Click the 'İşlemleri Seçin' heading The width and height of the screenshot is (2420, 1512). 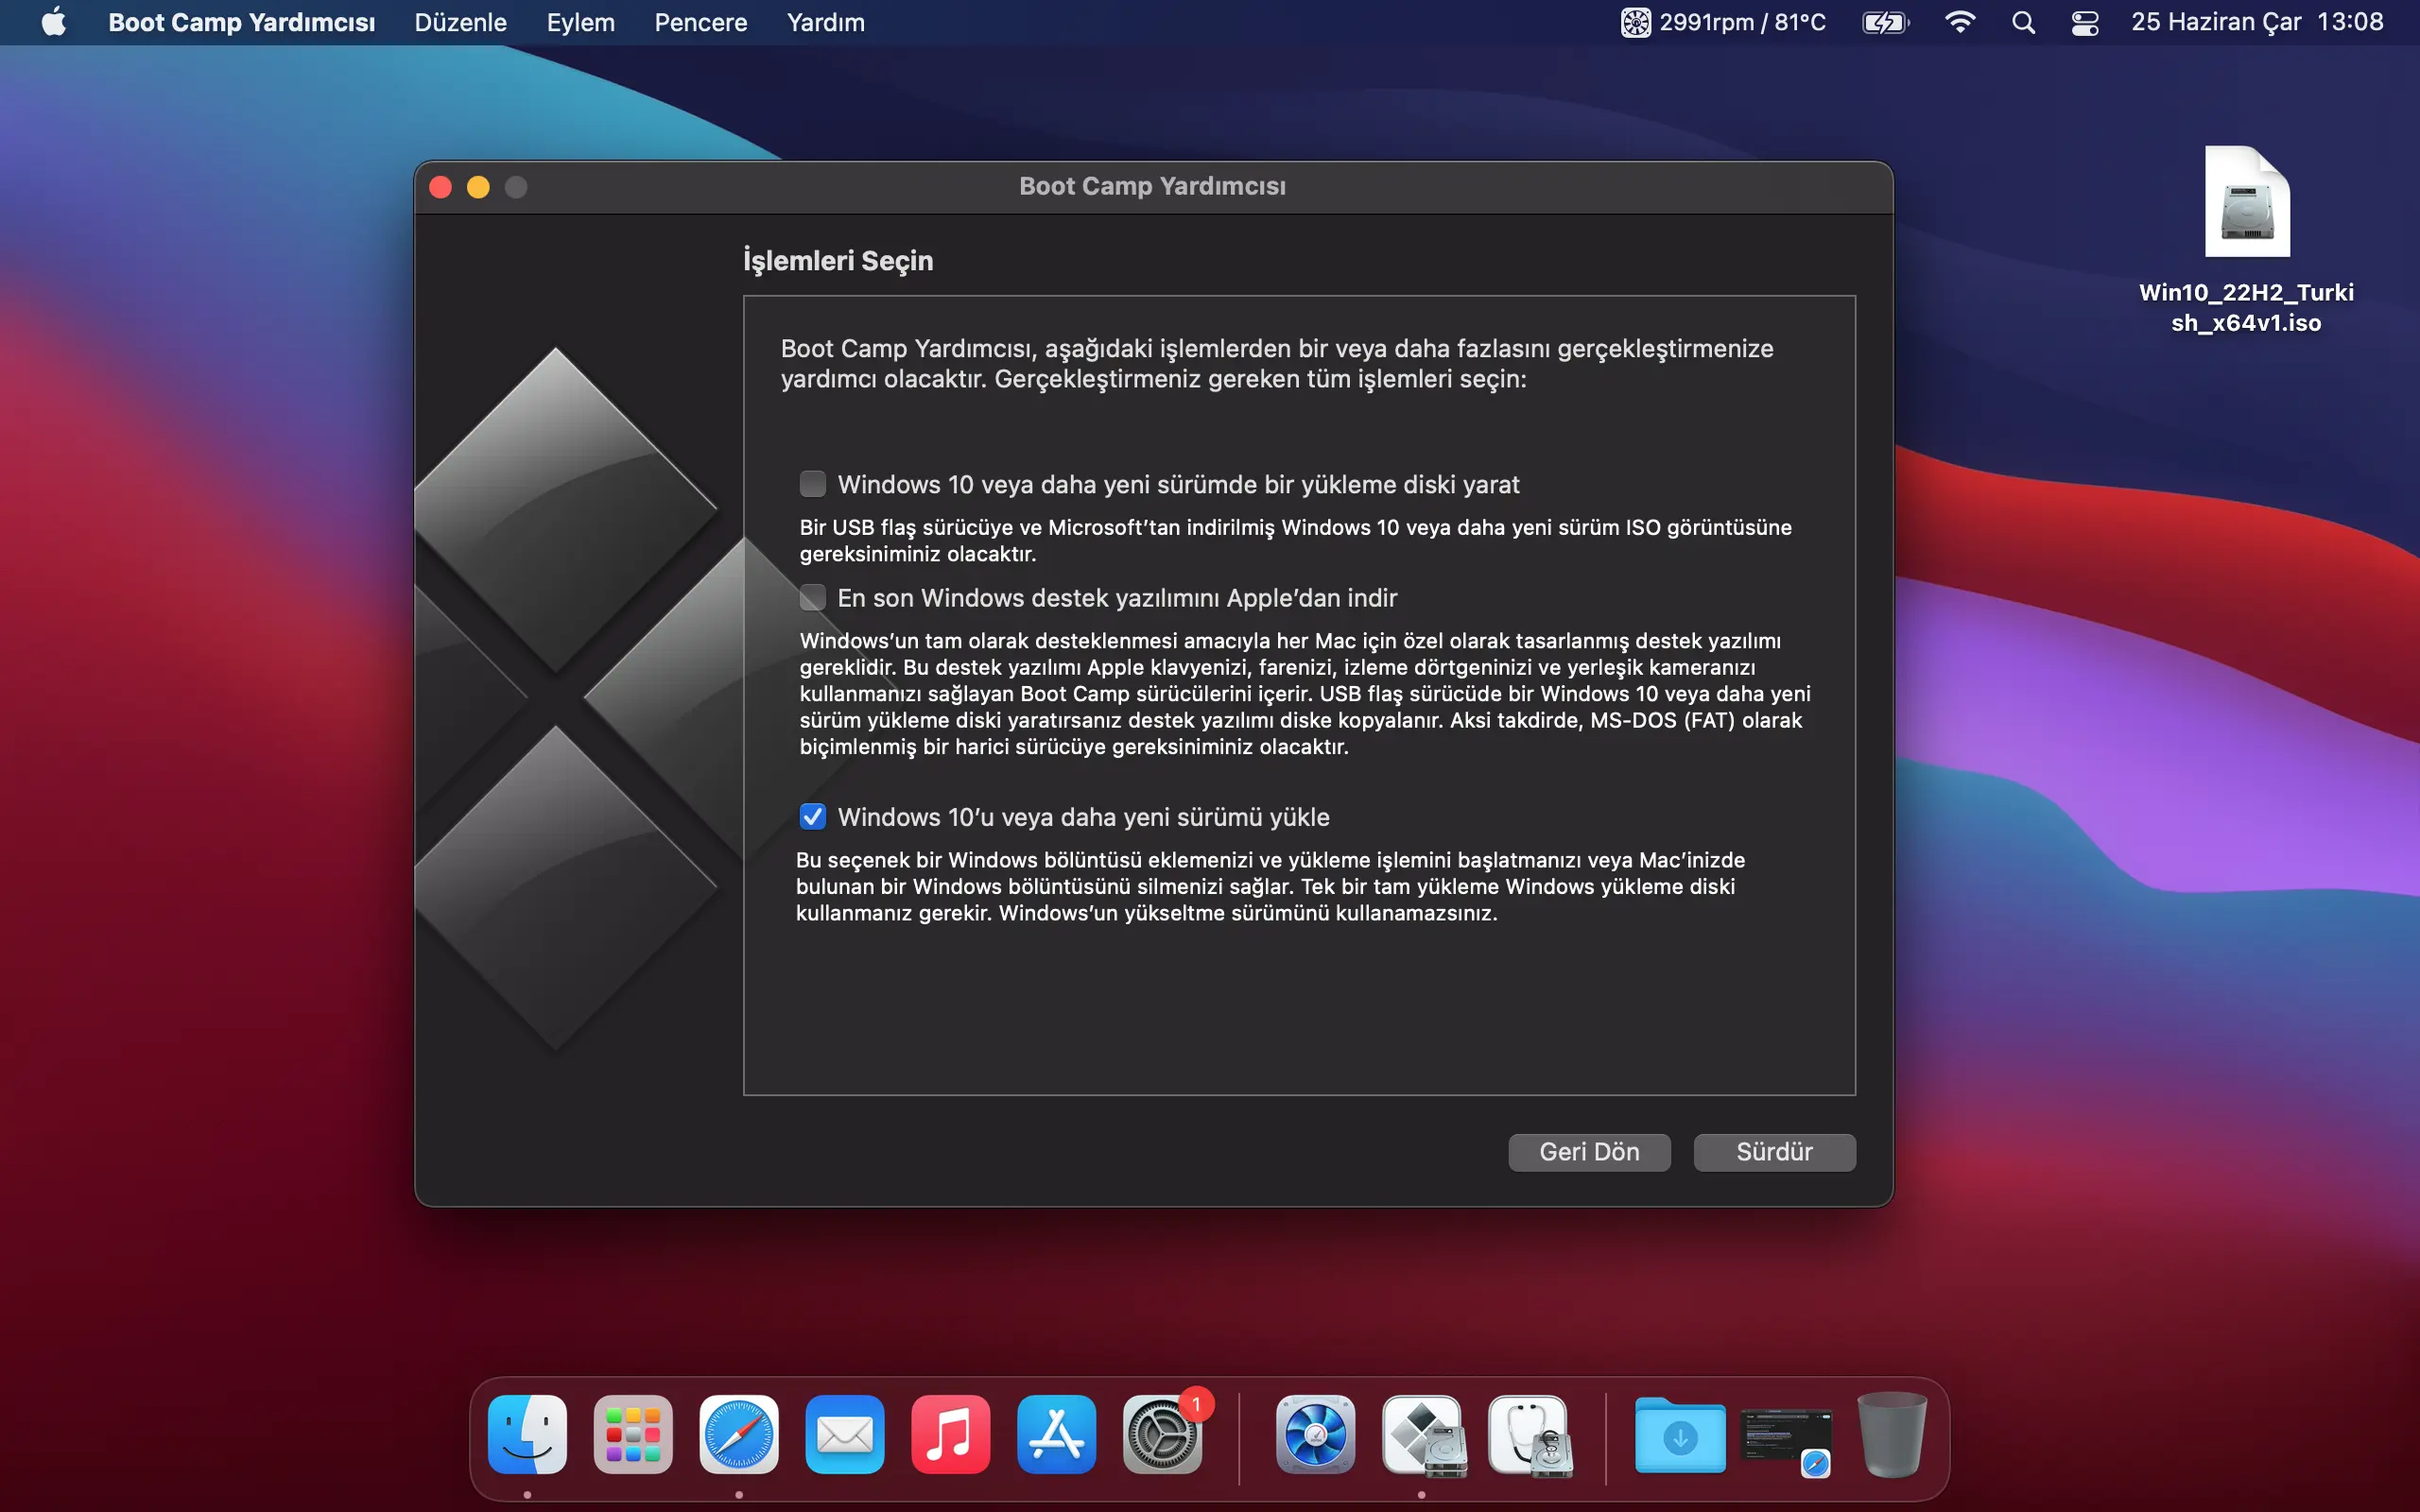(x=838, y=261)
